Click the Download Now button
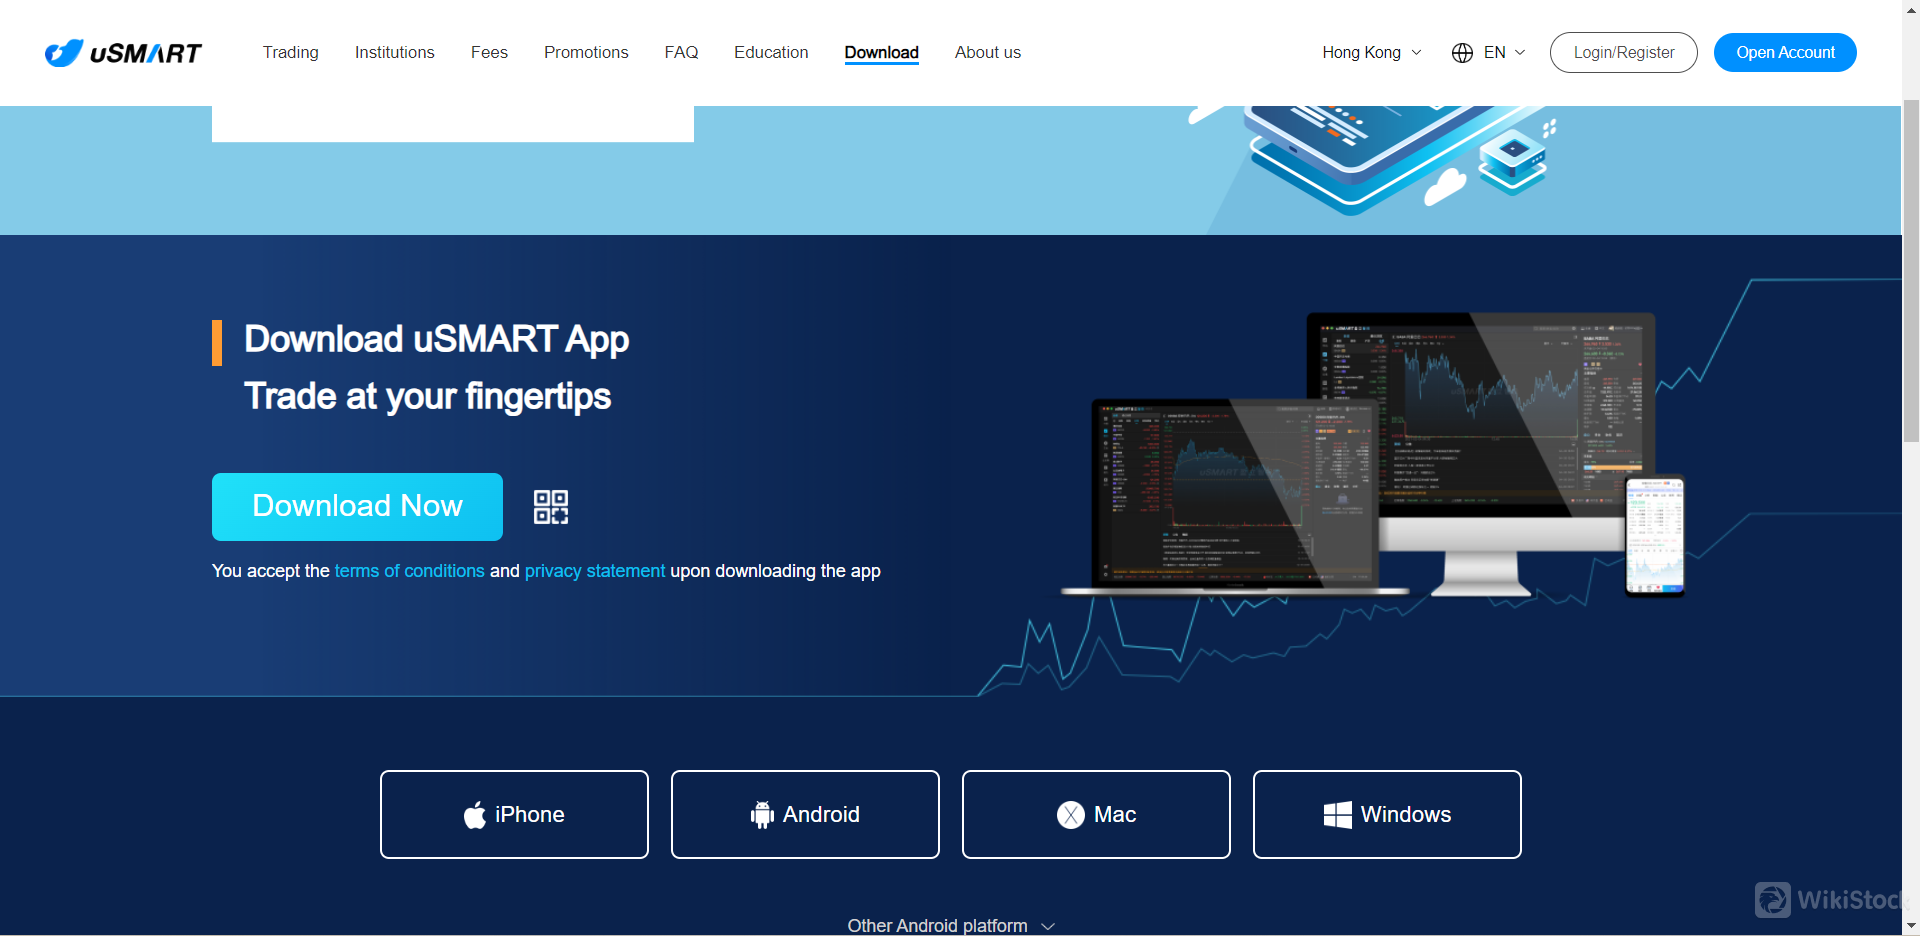This screenshot has height=936, width=1920. click(x=357, y=507)
